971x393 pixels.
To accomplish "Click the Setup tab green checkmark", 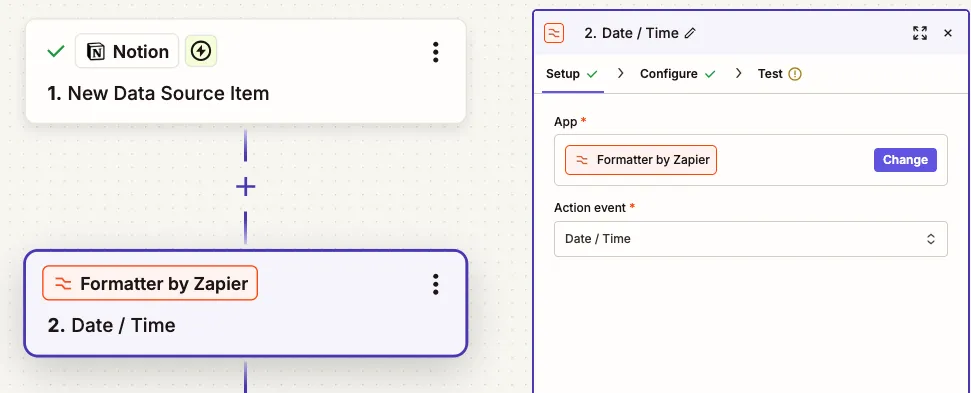I will [592, 74].
